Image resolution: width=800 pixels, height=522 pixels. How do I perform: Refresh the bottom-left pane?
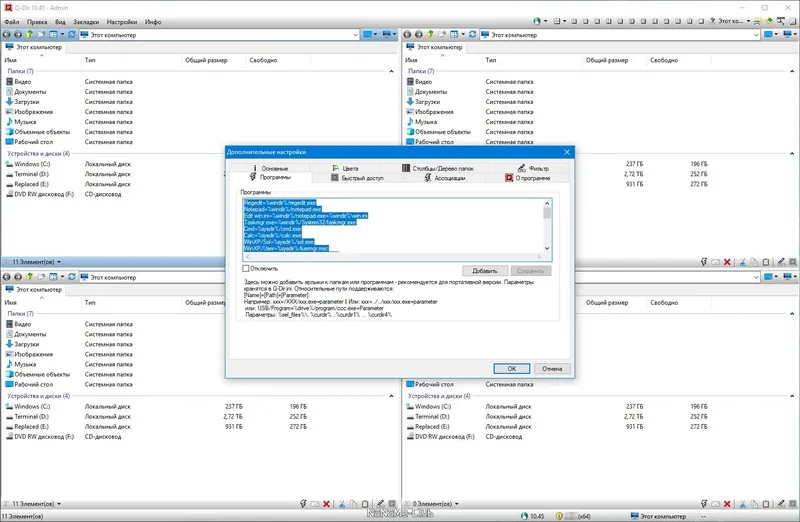[x=72, y=277]
